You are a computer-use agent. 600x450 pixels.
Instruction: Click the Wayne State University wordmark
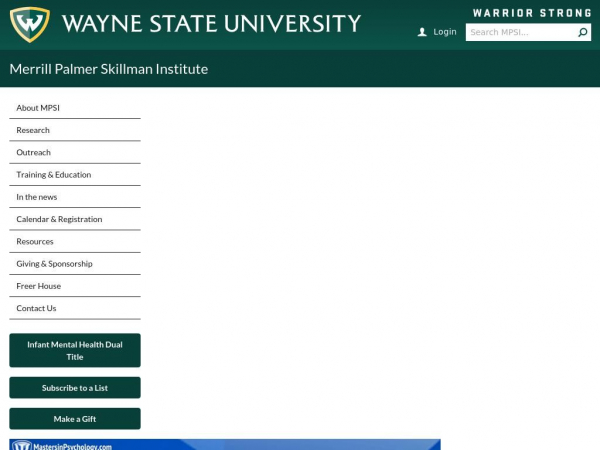click(212, 24)
